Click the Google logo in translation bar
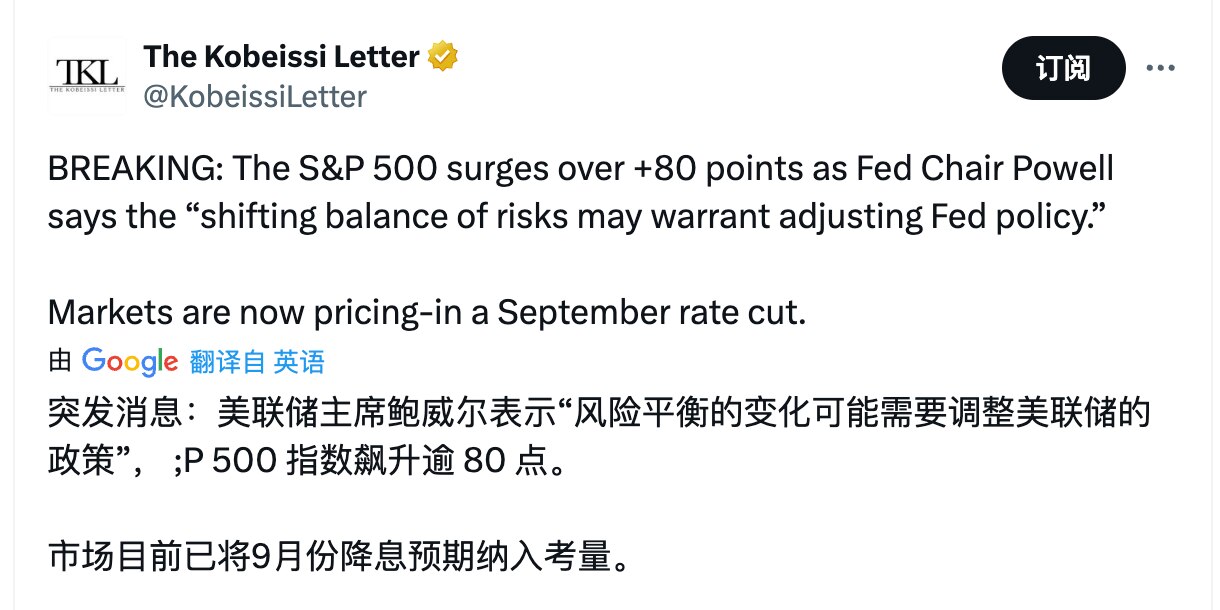 tap(128, 363)
